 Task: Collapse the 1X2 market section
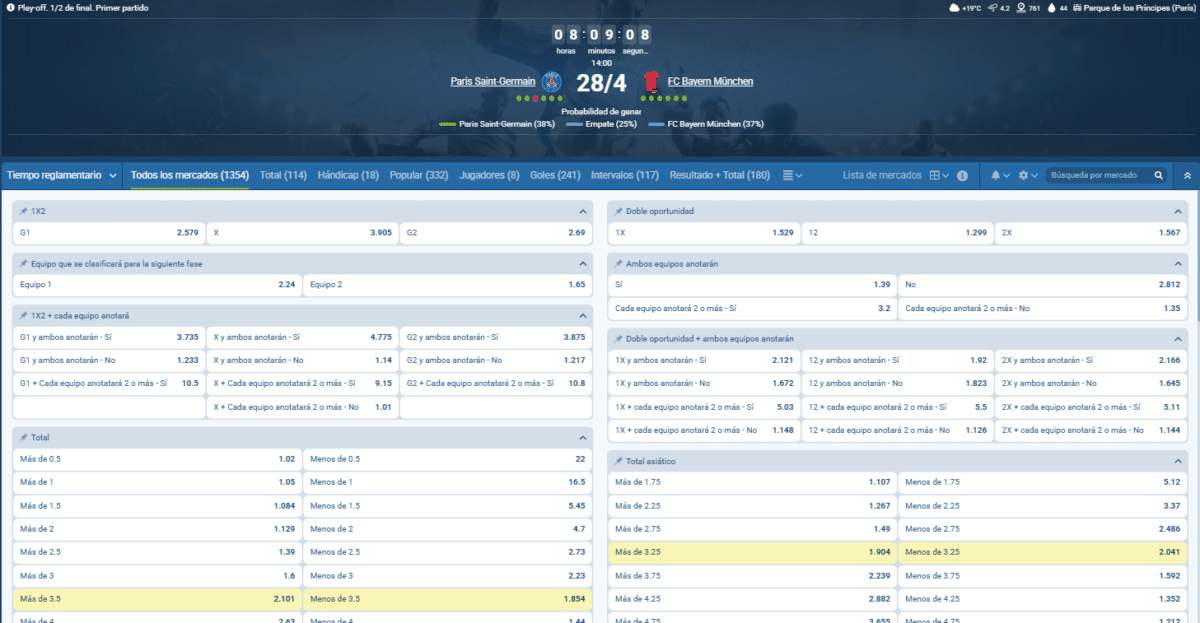582,212
